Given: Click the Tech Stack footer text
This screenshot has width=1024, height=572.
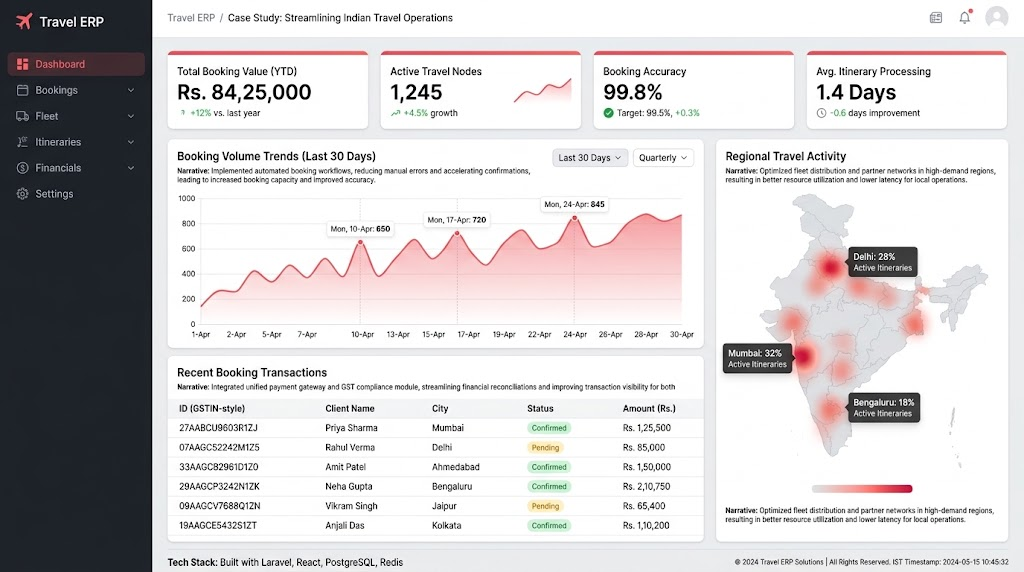Looking at the screenshot, I should pos(285,562).
